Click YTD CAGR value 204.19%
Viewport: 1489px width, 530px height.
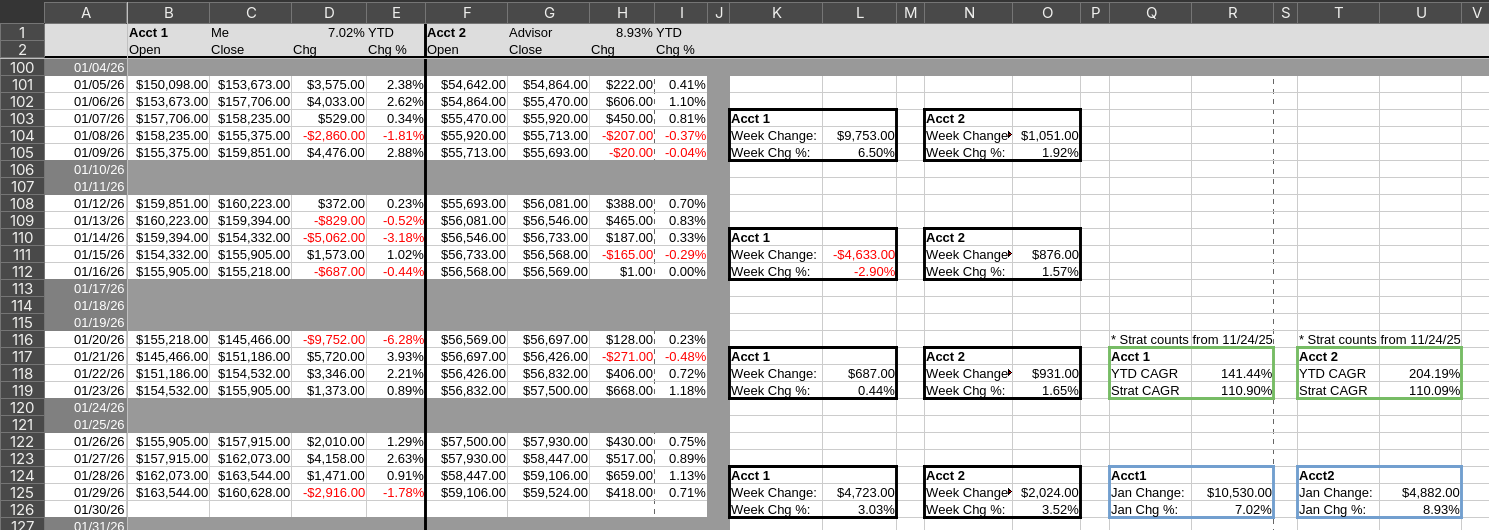(x=1420, y=374)
